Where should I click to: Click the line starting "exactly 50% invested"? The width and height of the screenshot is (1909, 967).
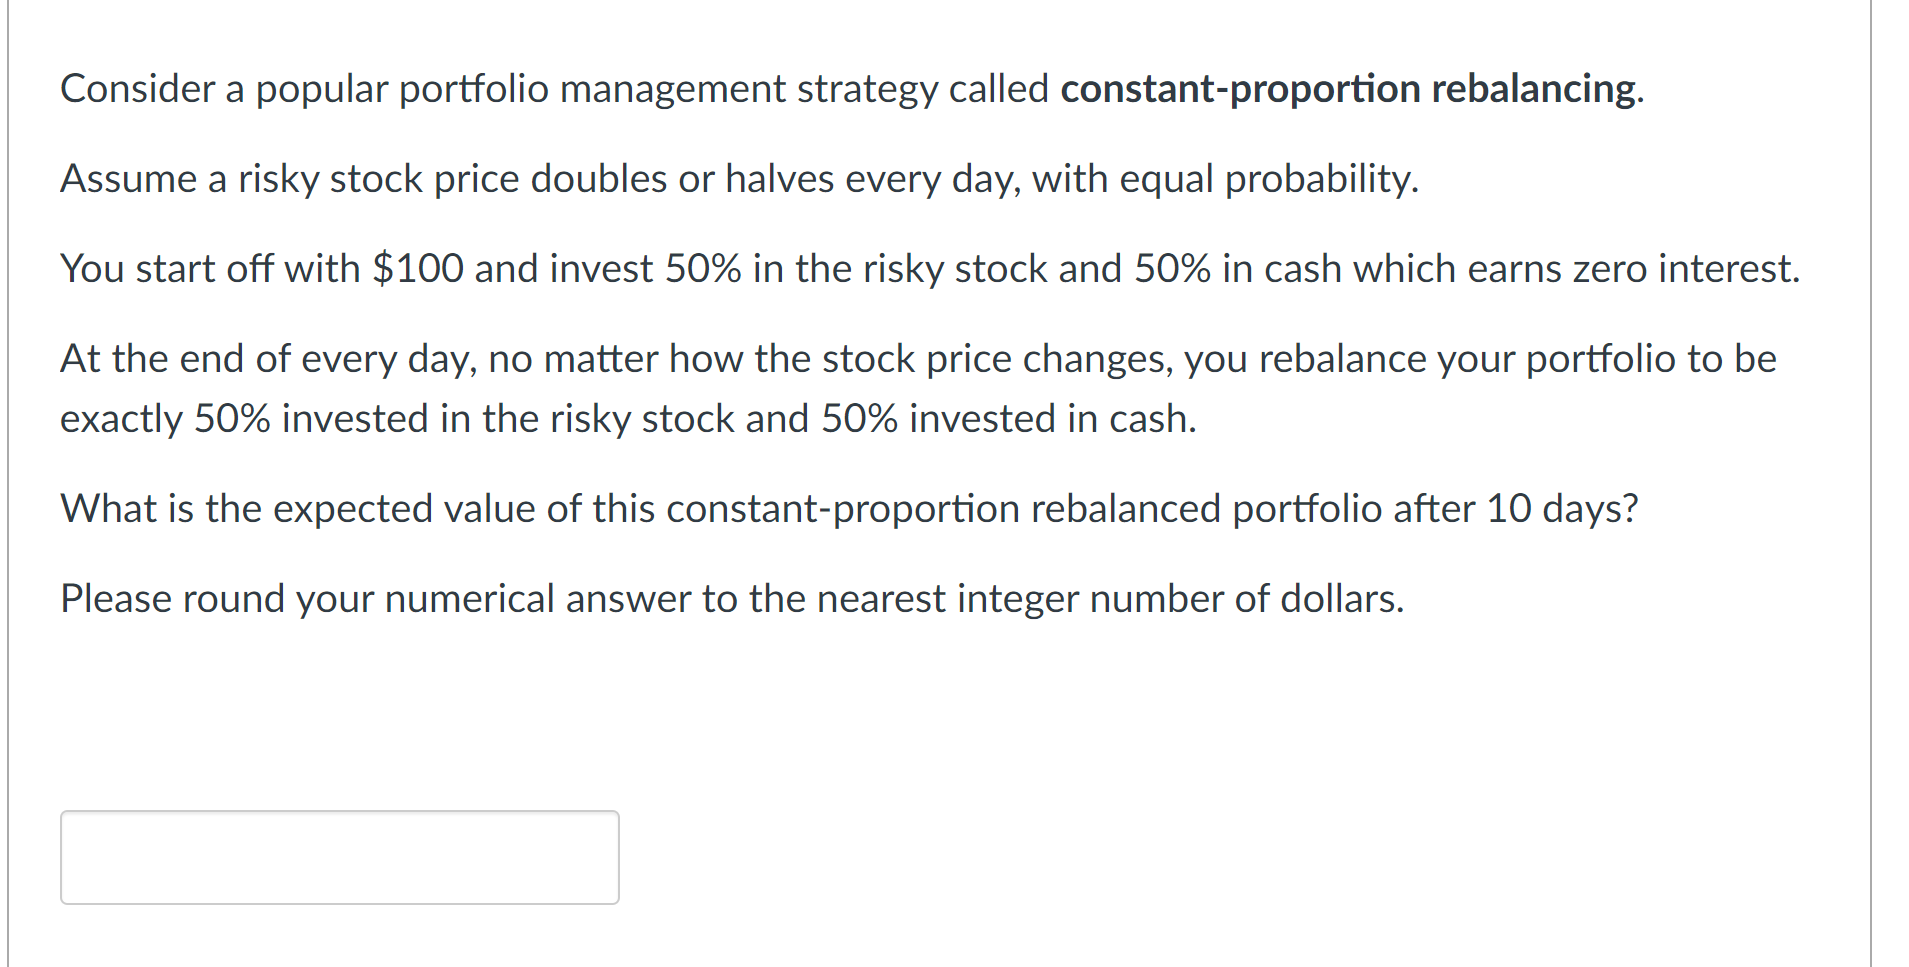coord(628,419)
